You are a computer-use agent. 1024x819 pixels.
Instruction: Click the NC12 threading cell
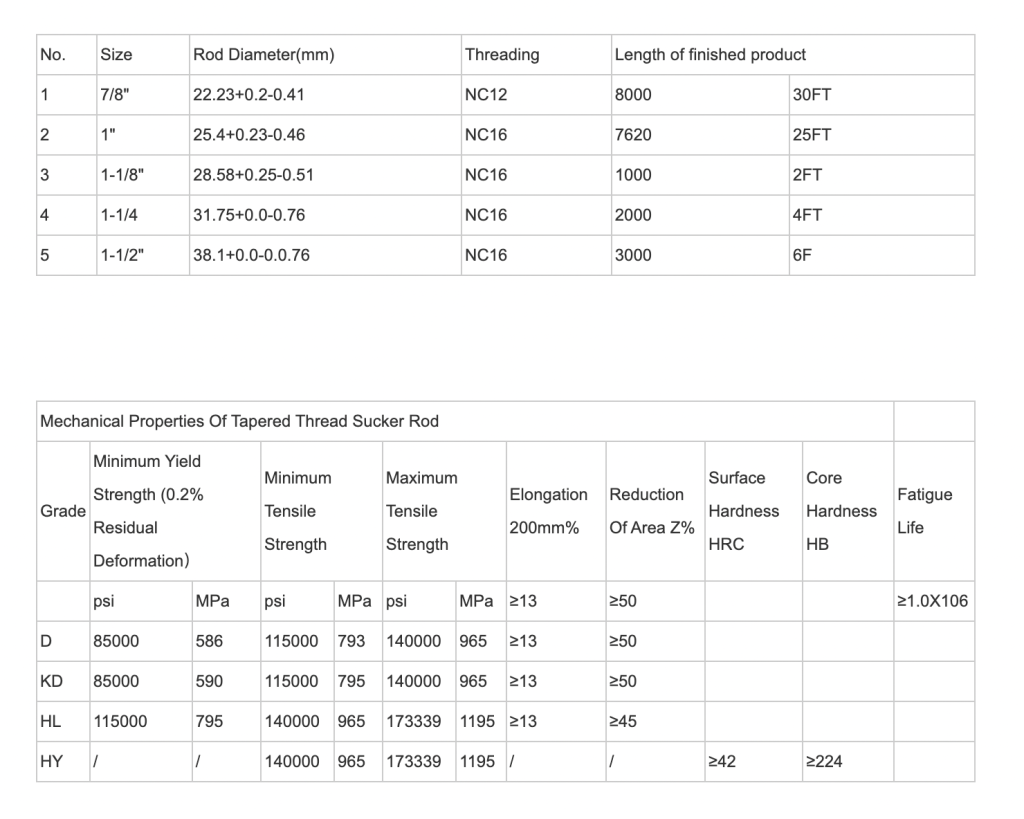tap(486, 95)
